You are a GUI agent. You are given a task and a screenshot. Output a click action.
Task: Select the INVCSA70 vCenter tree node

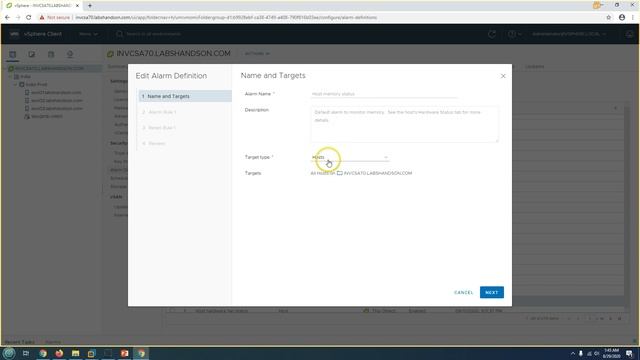(x=49, y=69)
